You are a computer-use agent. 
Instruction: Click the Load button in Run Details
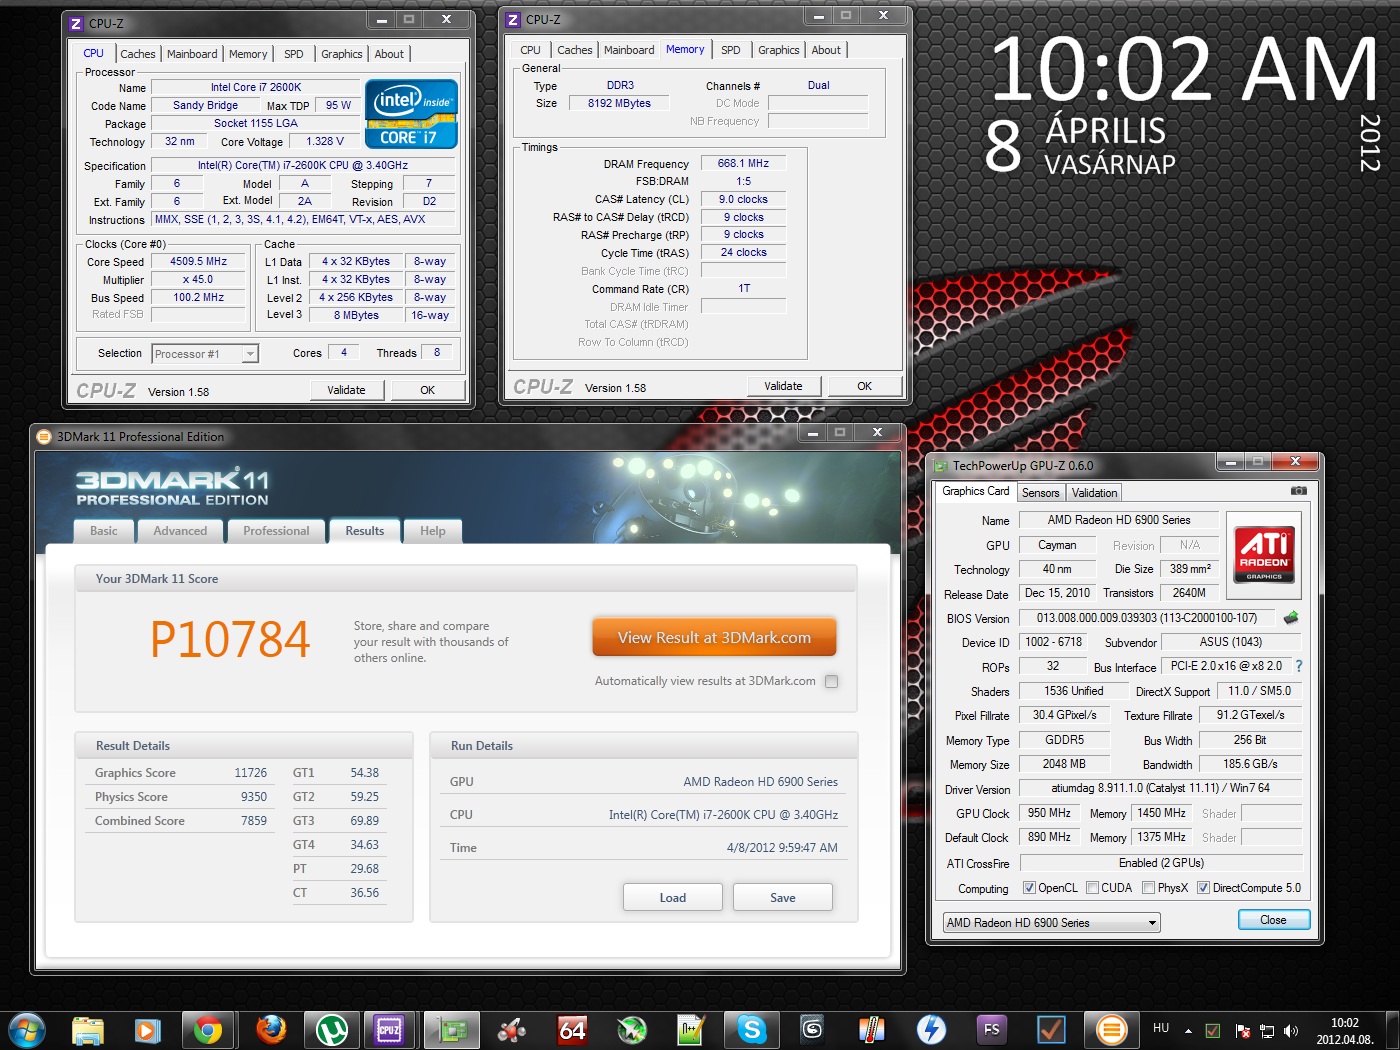click(672, 897)
